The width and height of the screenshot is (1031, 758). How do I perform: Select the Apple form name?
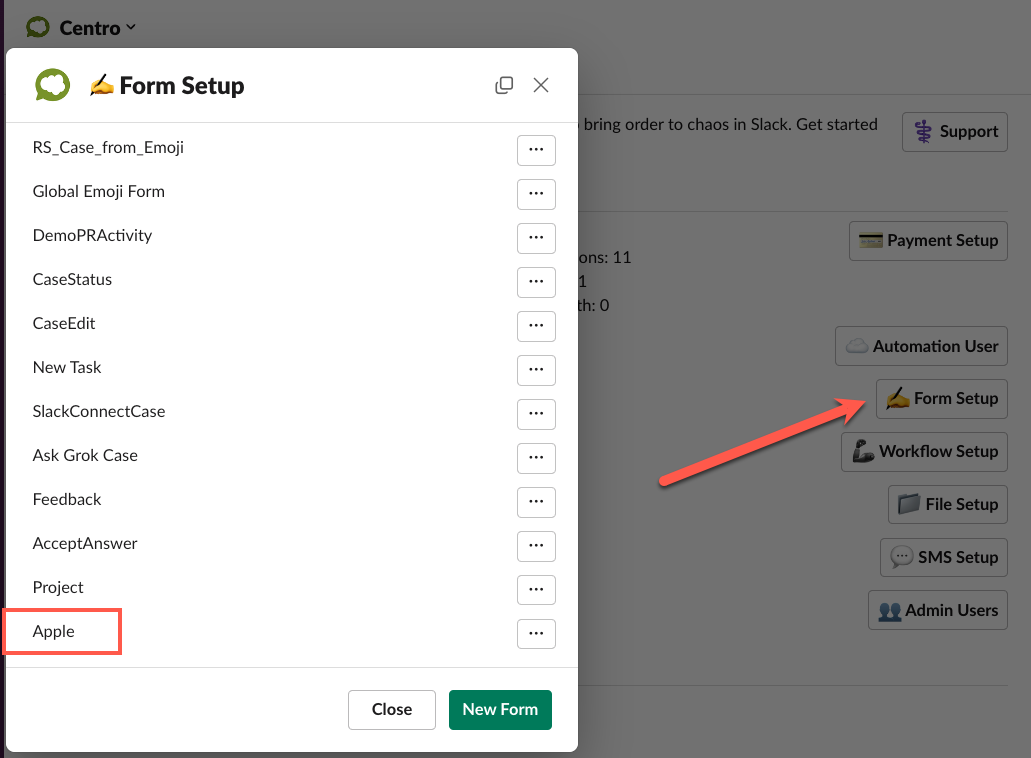(x=54, y=632)
